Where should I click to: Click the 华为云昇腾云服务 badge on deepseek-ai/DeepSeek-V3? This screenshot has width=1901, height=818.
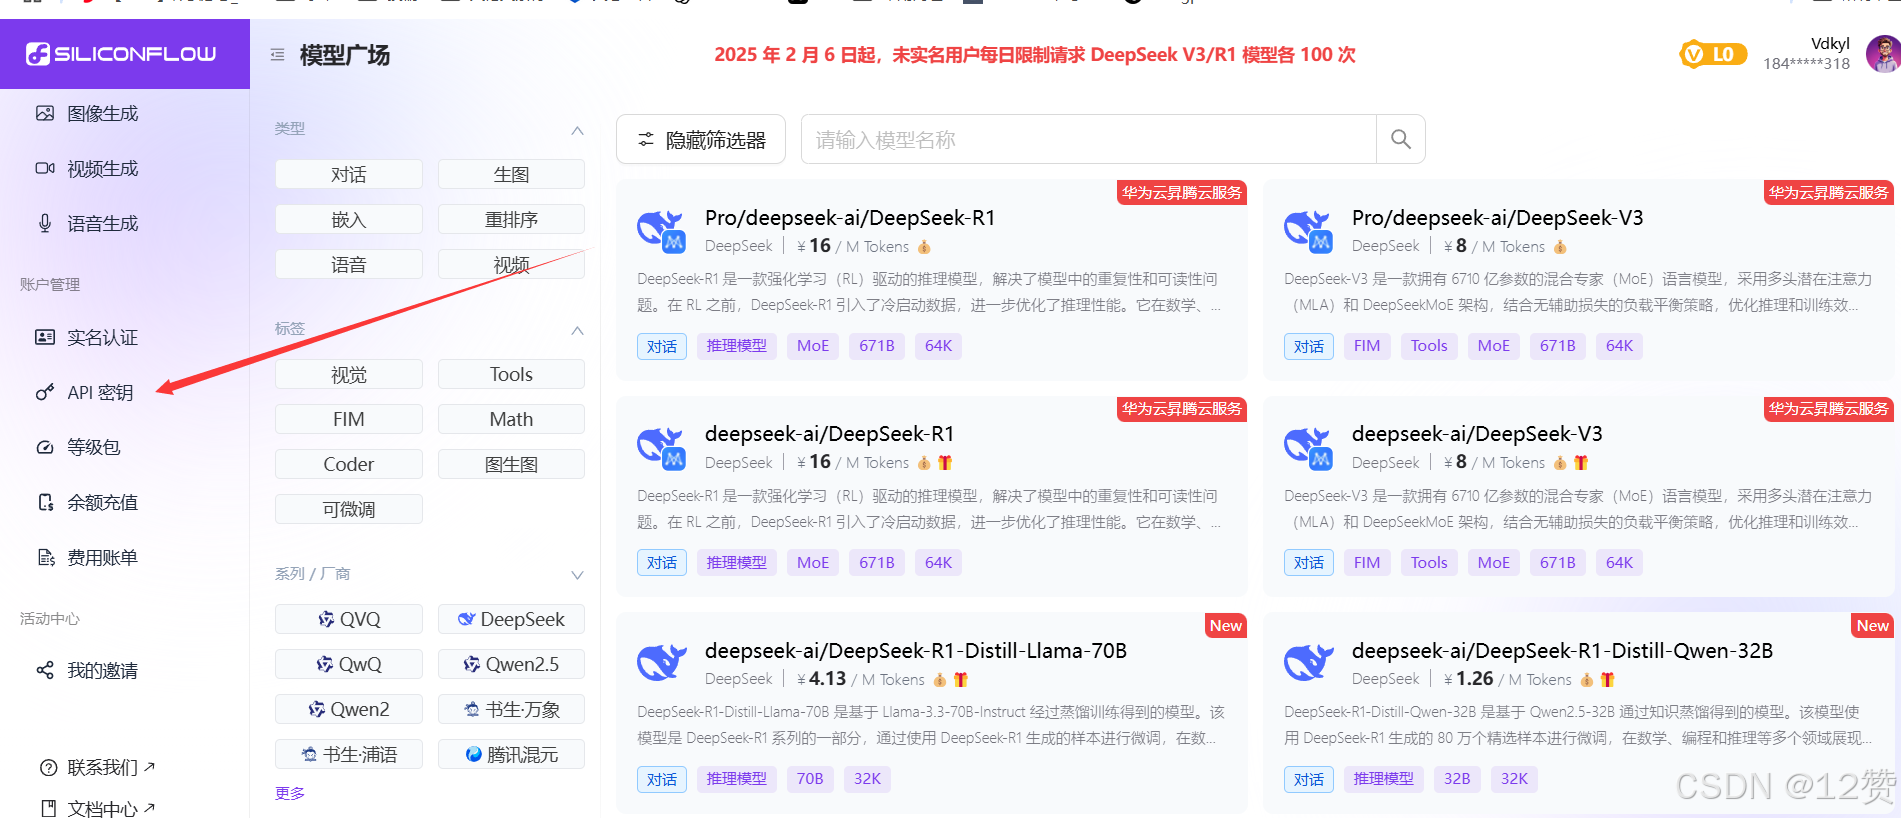(x=1829, y=408)
